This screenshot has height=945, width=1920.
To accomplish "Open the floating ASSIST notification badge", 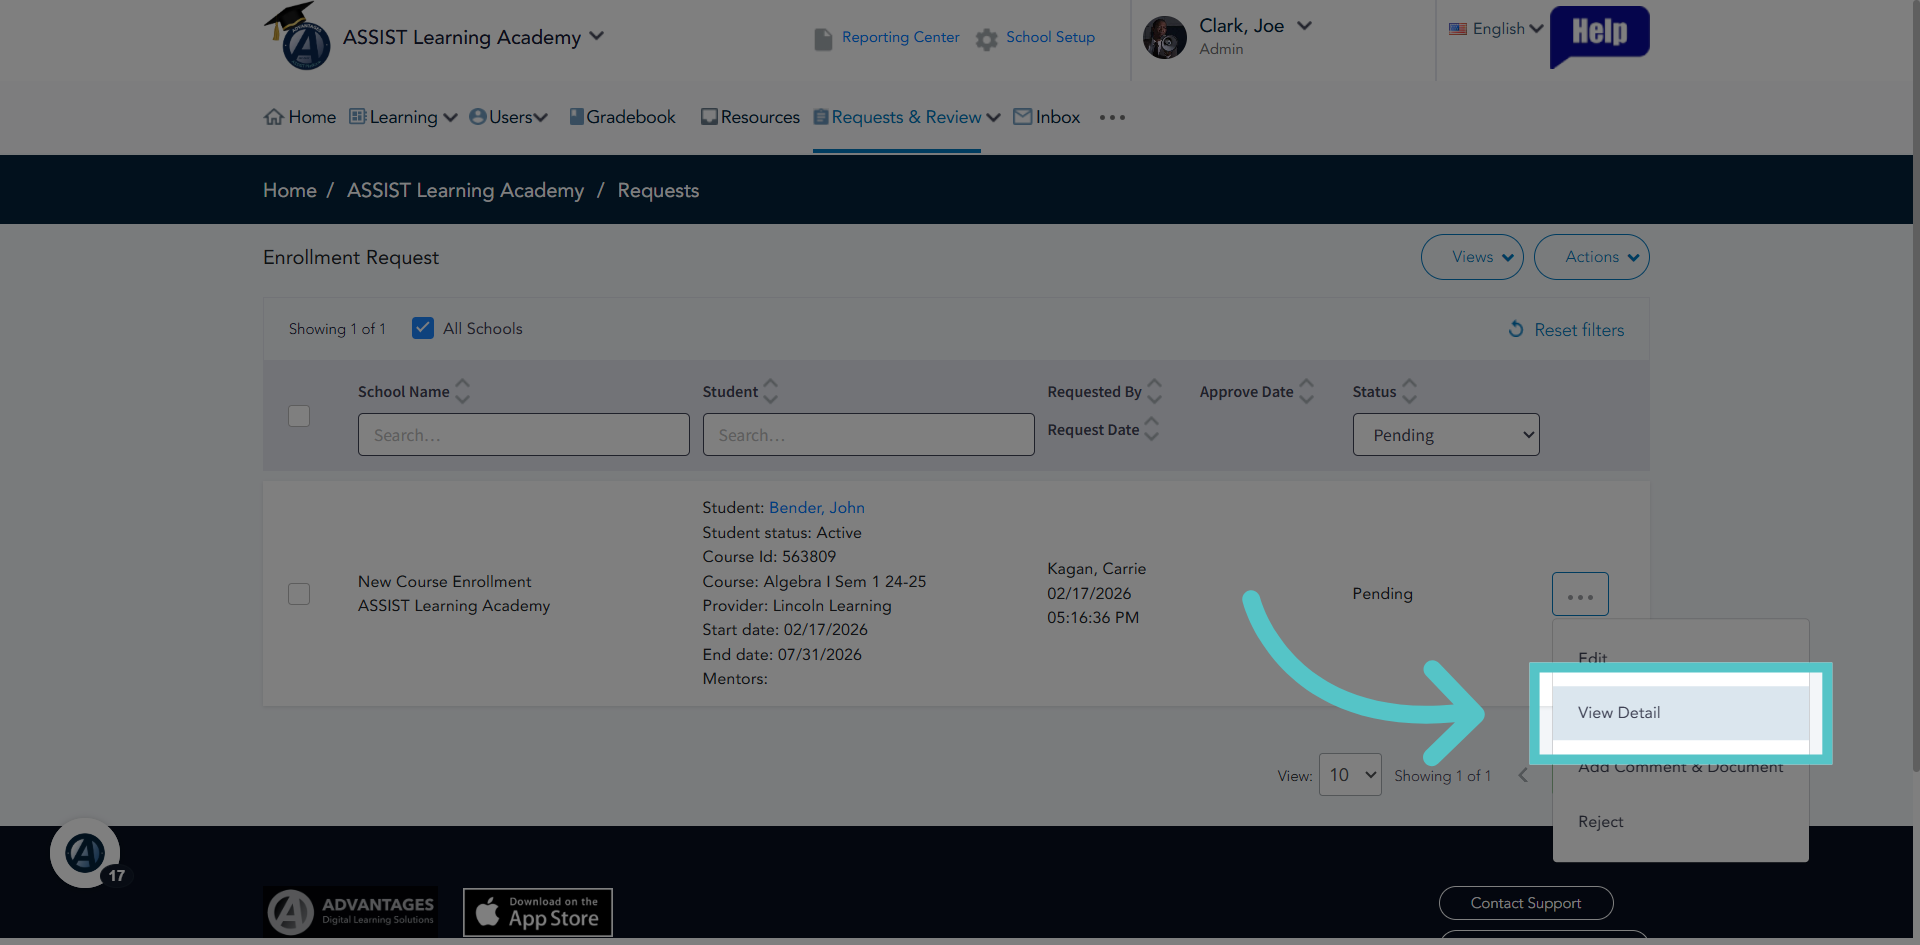I will pos(86,853).
